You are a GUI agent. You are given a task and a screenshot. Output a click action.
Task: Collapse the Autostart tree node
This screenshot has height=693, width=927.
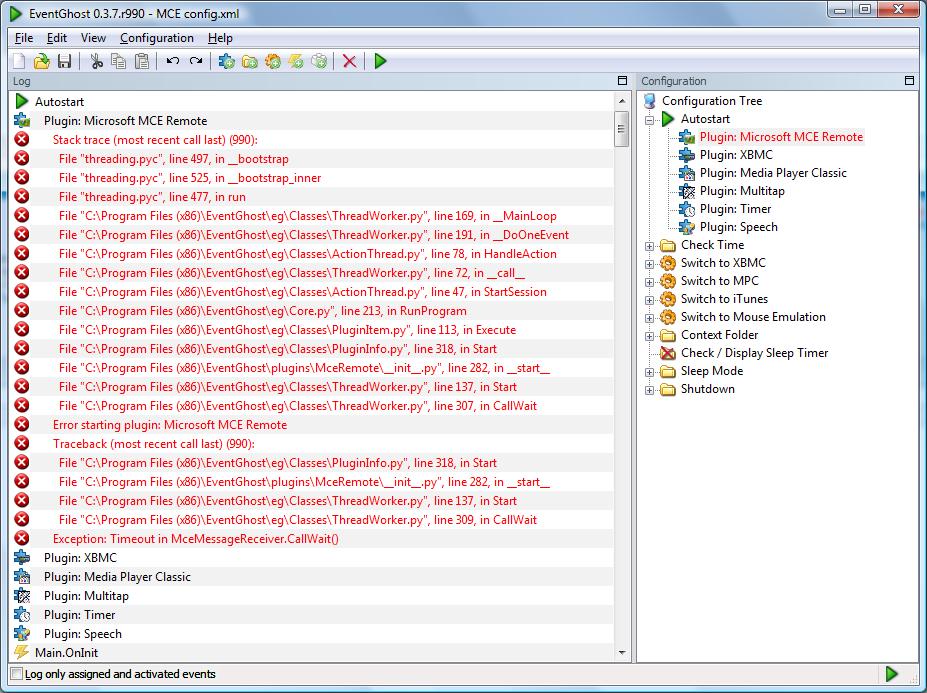pos(649,120)
